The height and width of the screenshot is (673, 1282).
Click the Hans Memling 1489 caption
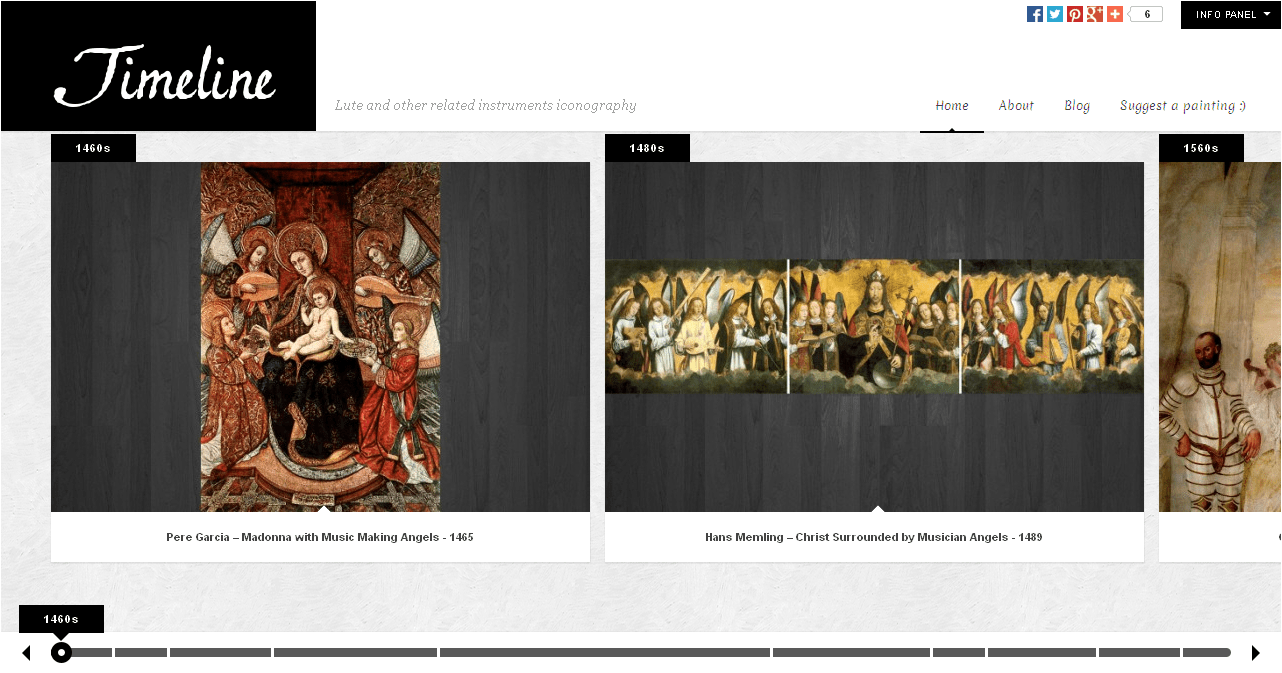pos(874,537)
